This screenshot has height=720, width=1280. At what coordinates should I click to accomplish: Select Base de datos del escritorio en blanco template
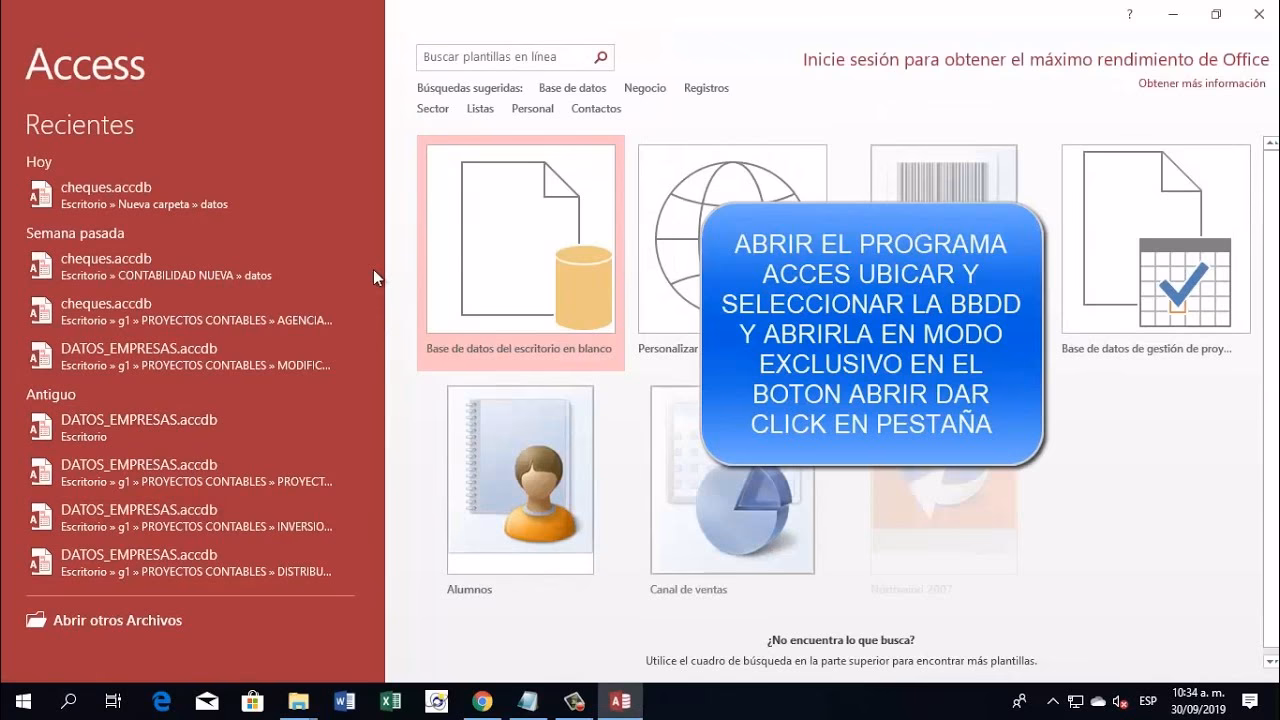[521, 253]
